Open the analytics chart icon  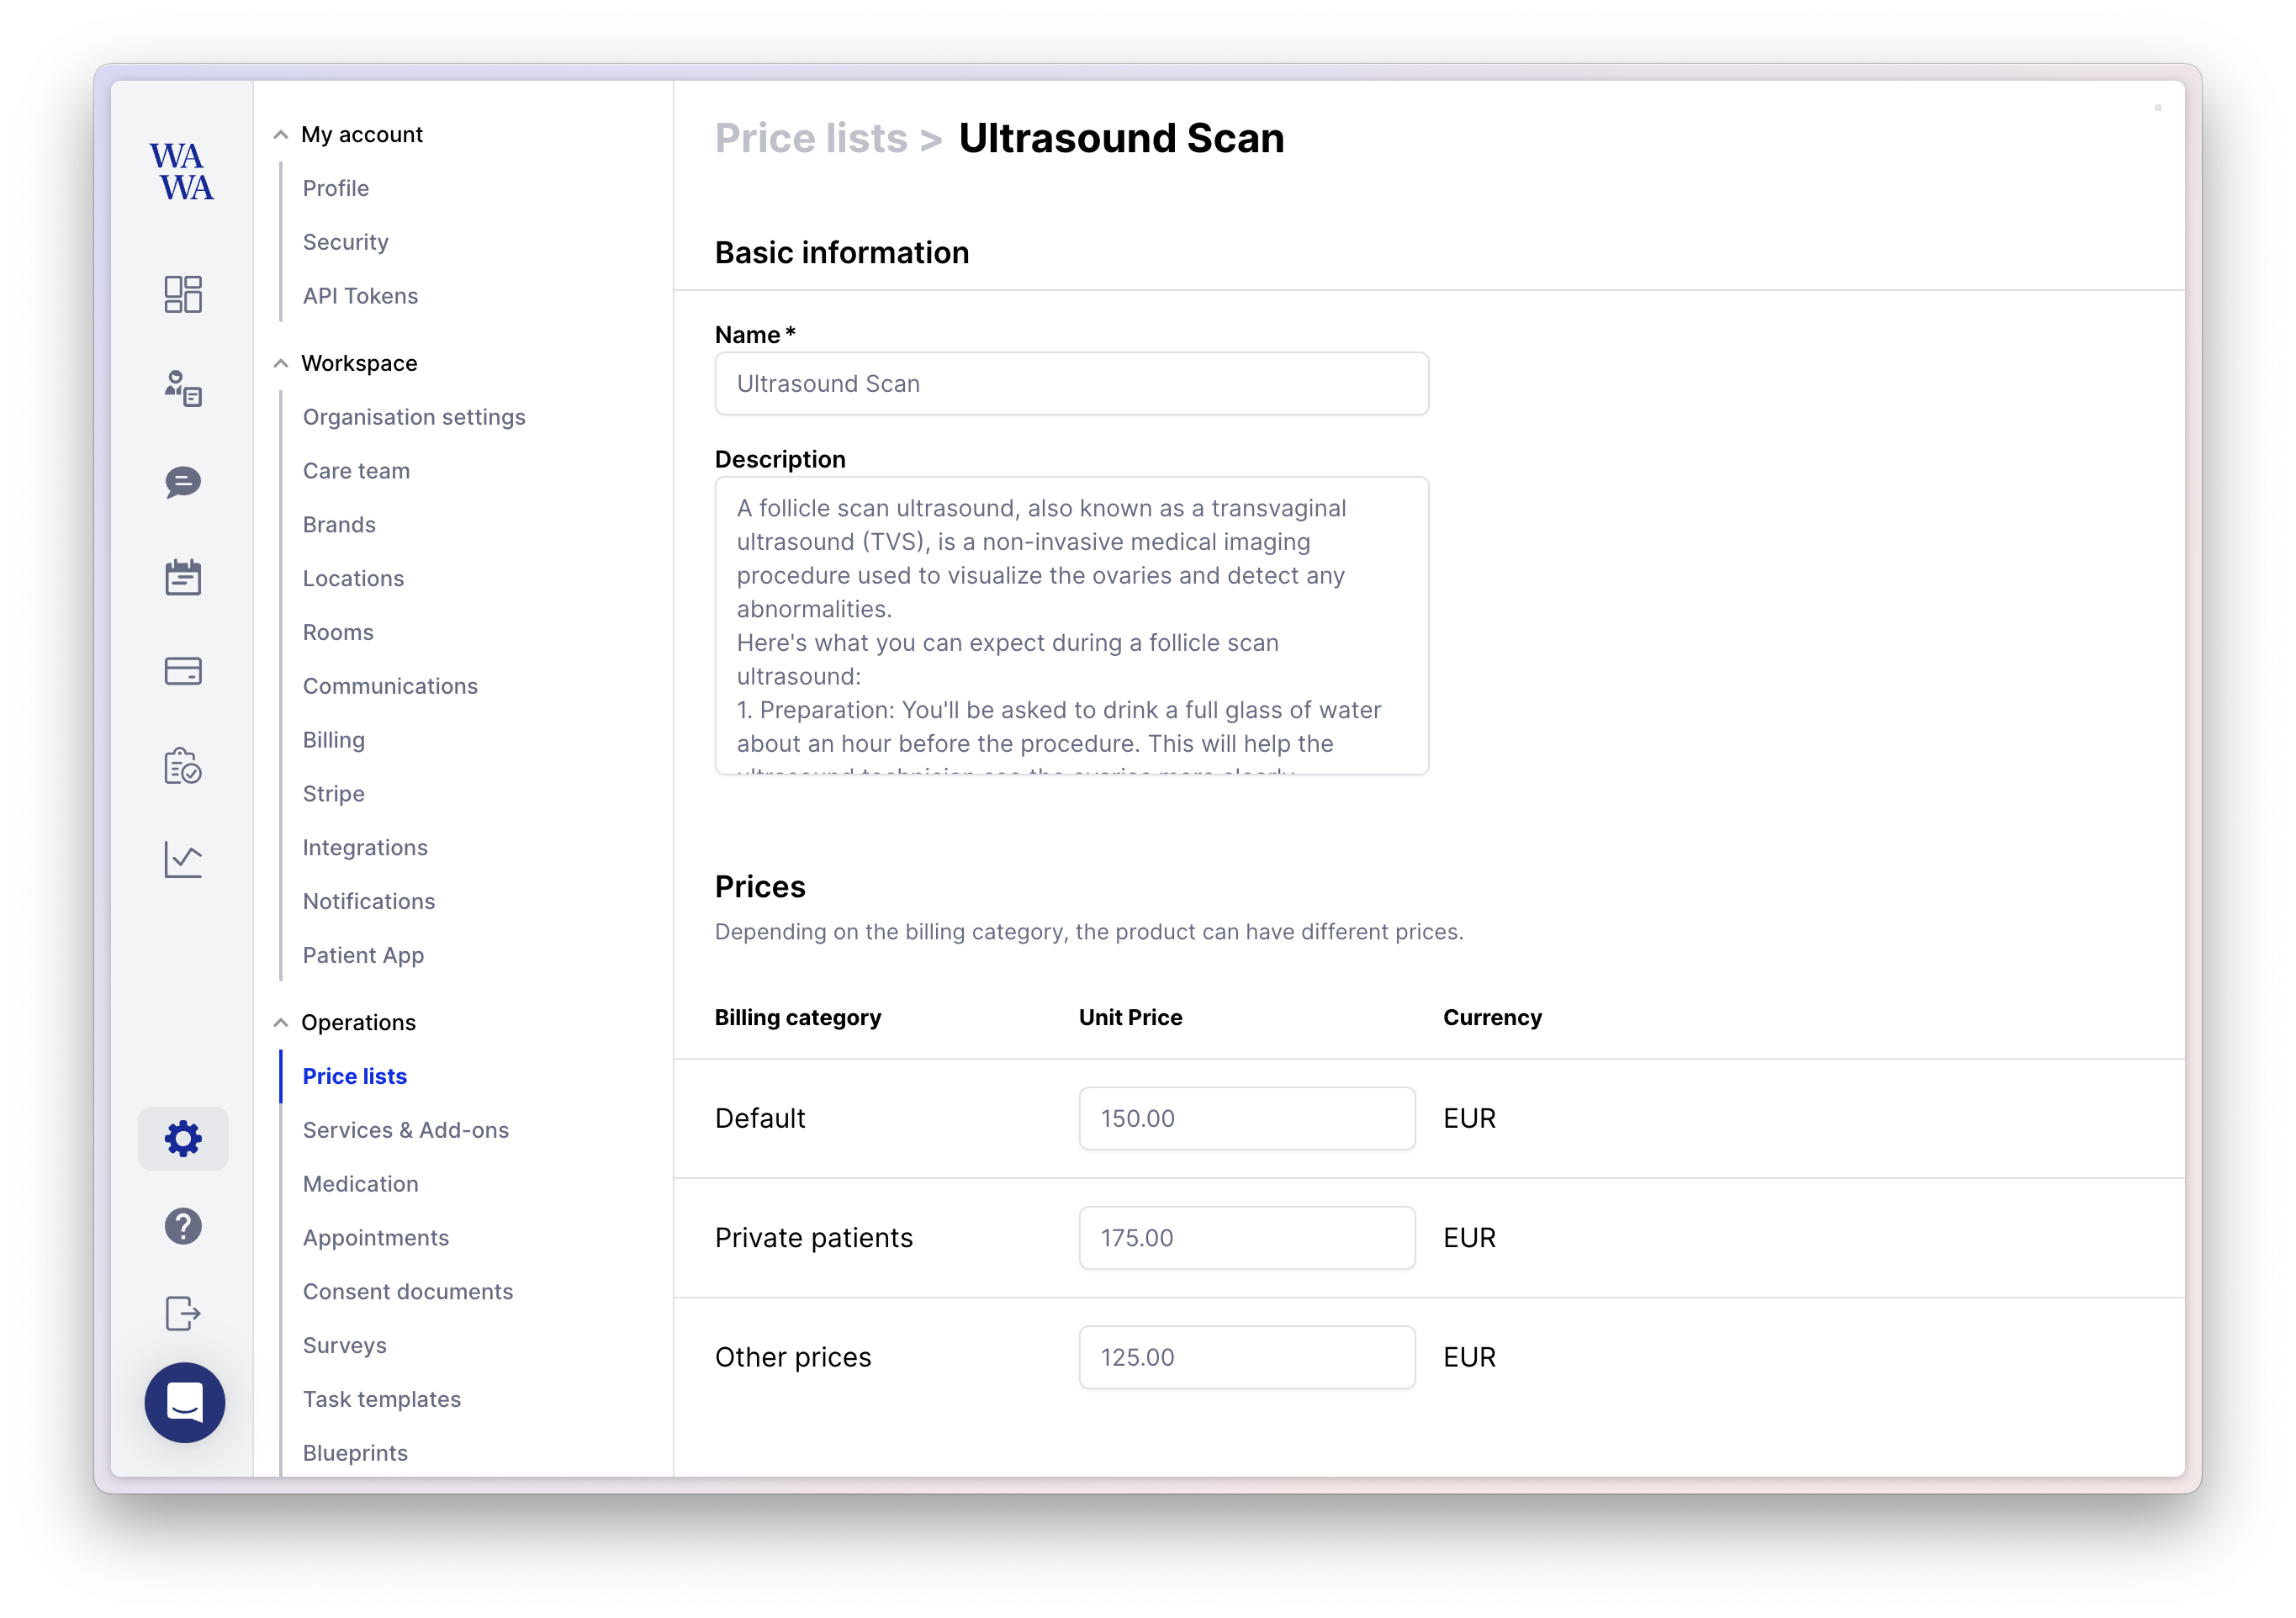(183, 859)
